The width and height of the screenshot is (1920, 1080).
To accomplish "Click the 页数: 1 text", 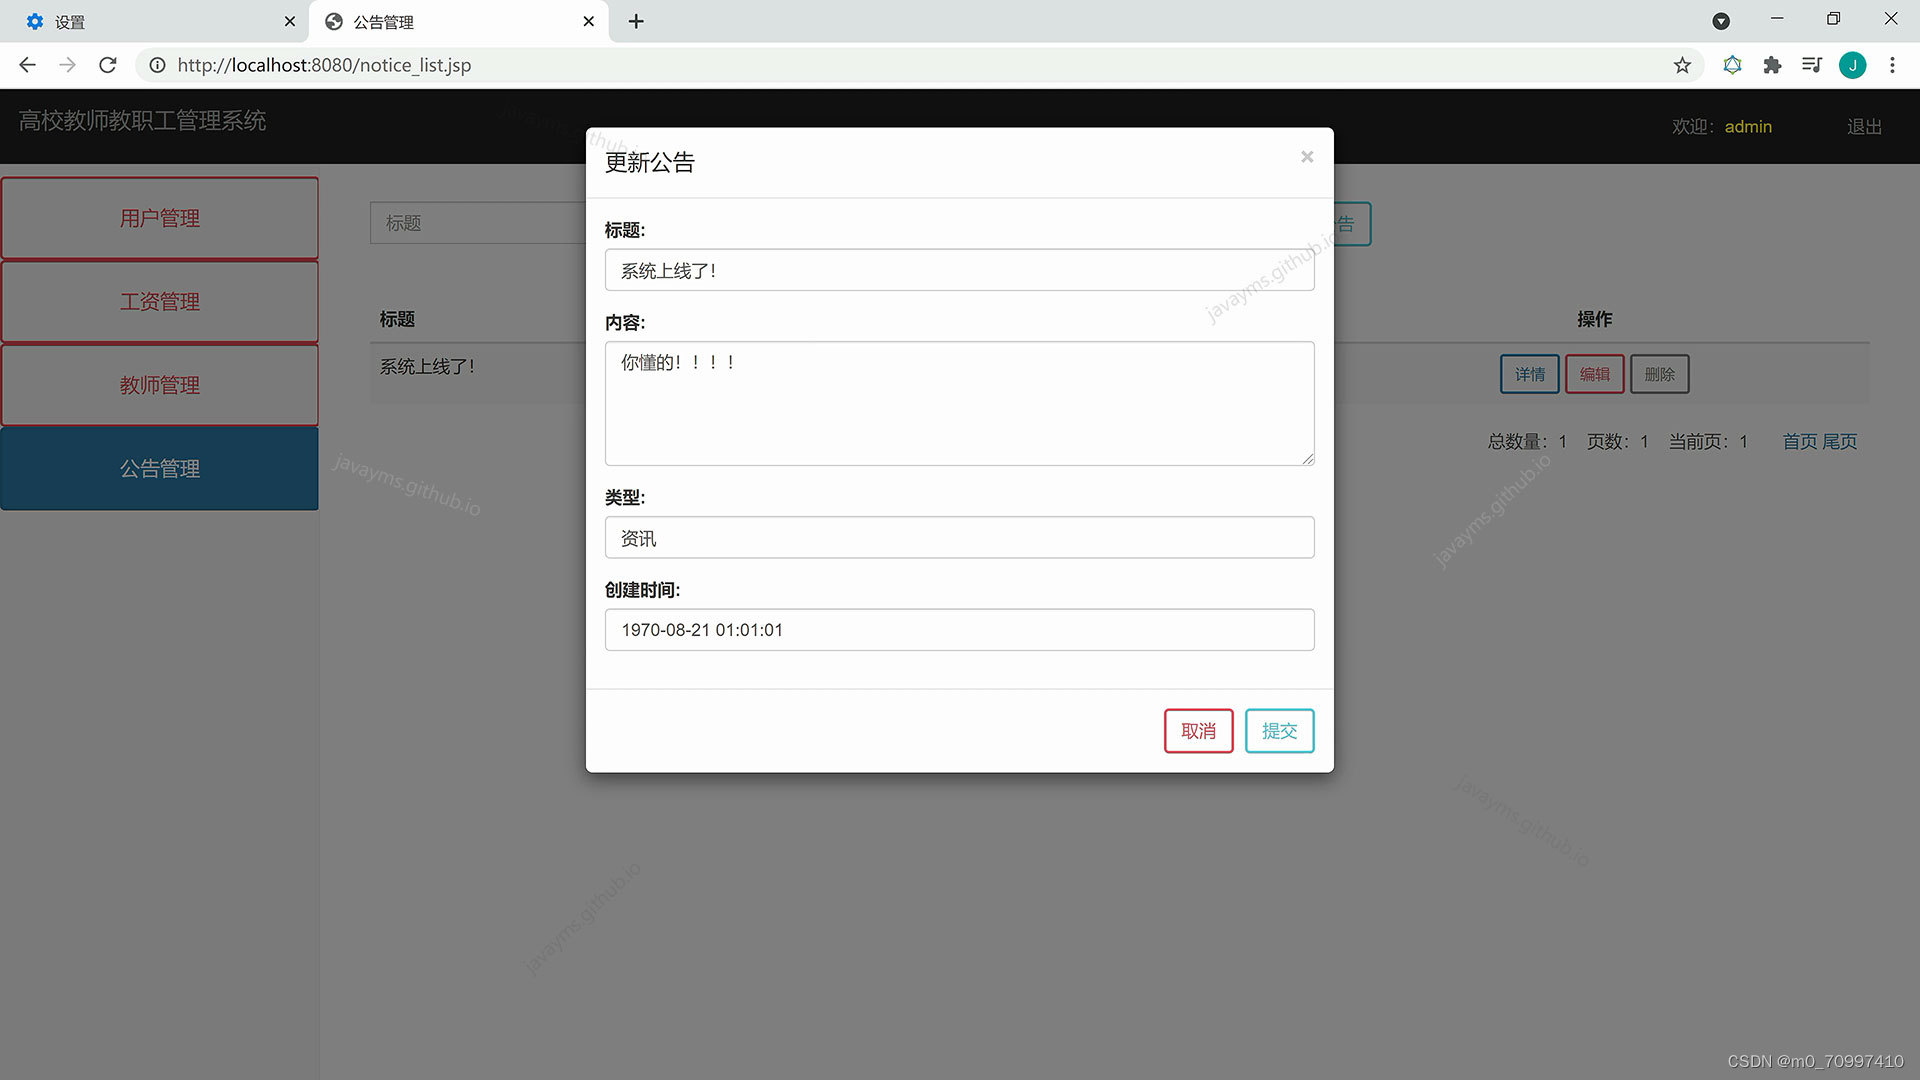I will point(1617,441).
